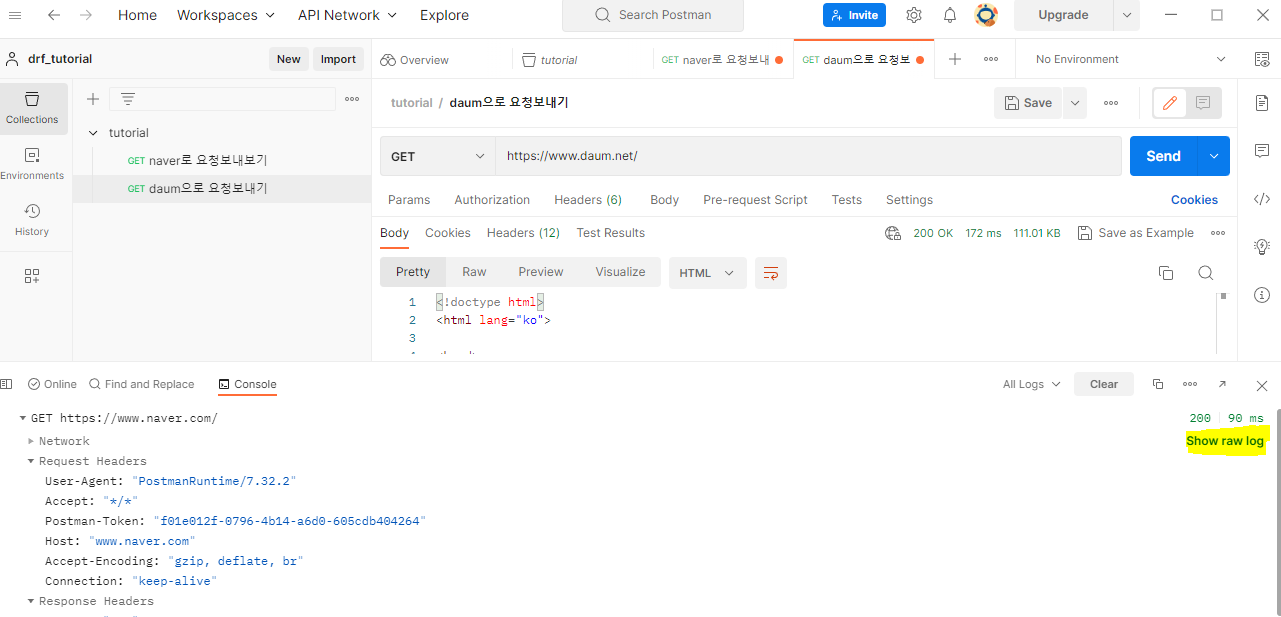Open the GET method dropdown

coord(438,156)
